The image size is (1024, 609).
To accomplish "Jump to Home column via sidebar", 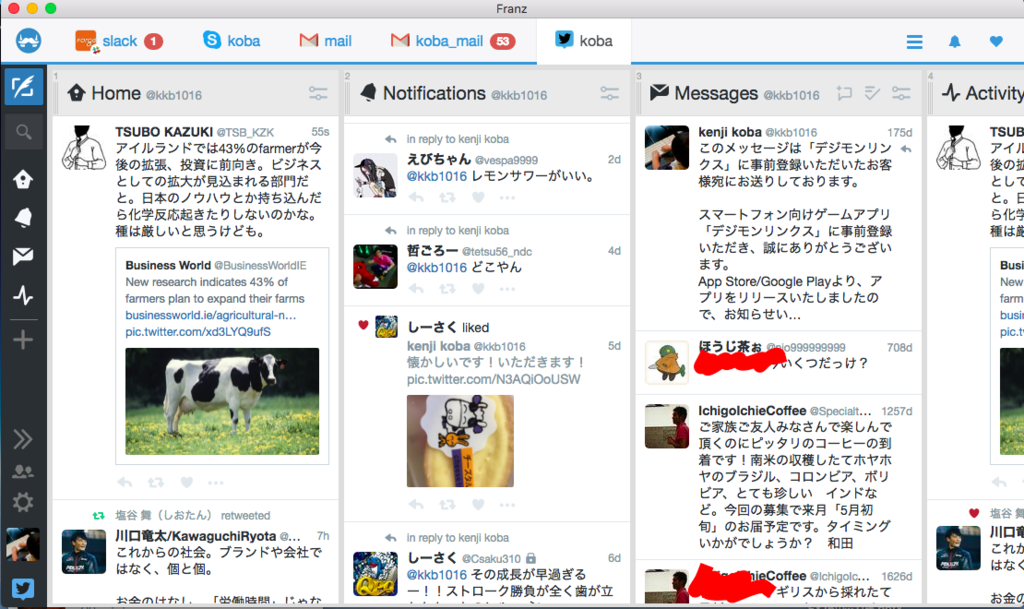I will tap(24, 179).
